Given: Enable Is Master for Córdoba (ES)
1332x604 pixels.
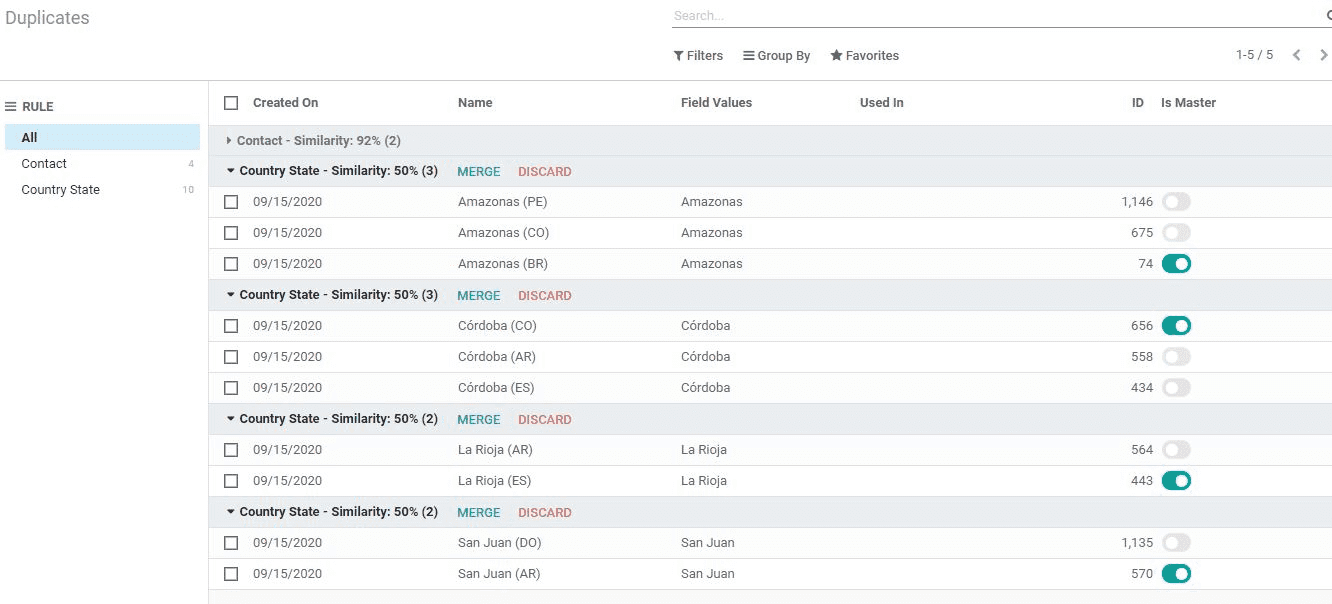Looking at the screenshot, I should [1176, 388].
